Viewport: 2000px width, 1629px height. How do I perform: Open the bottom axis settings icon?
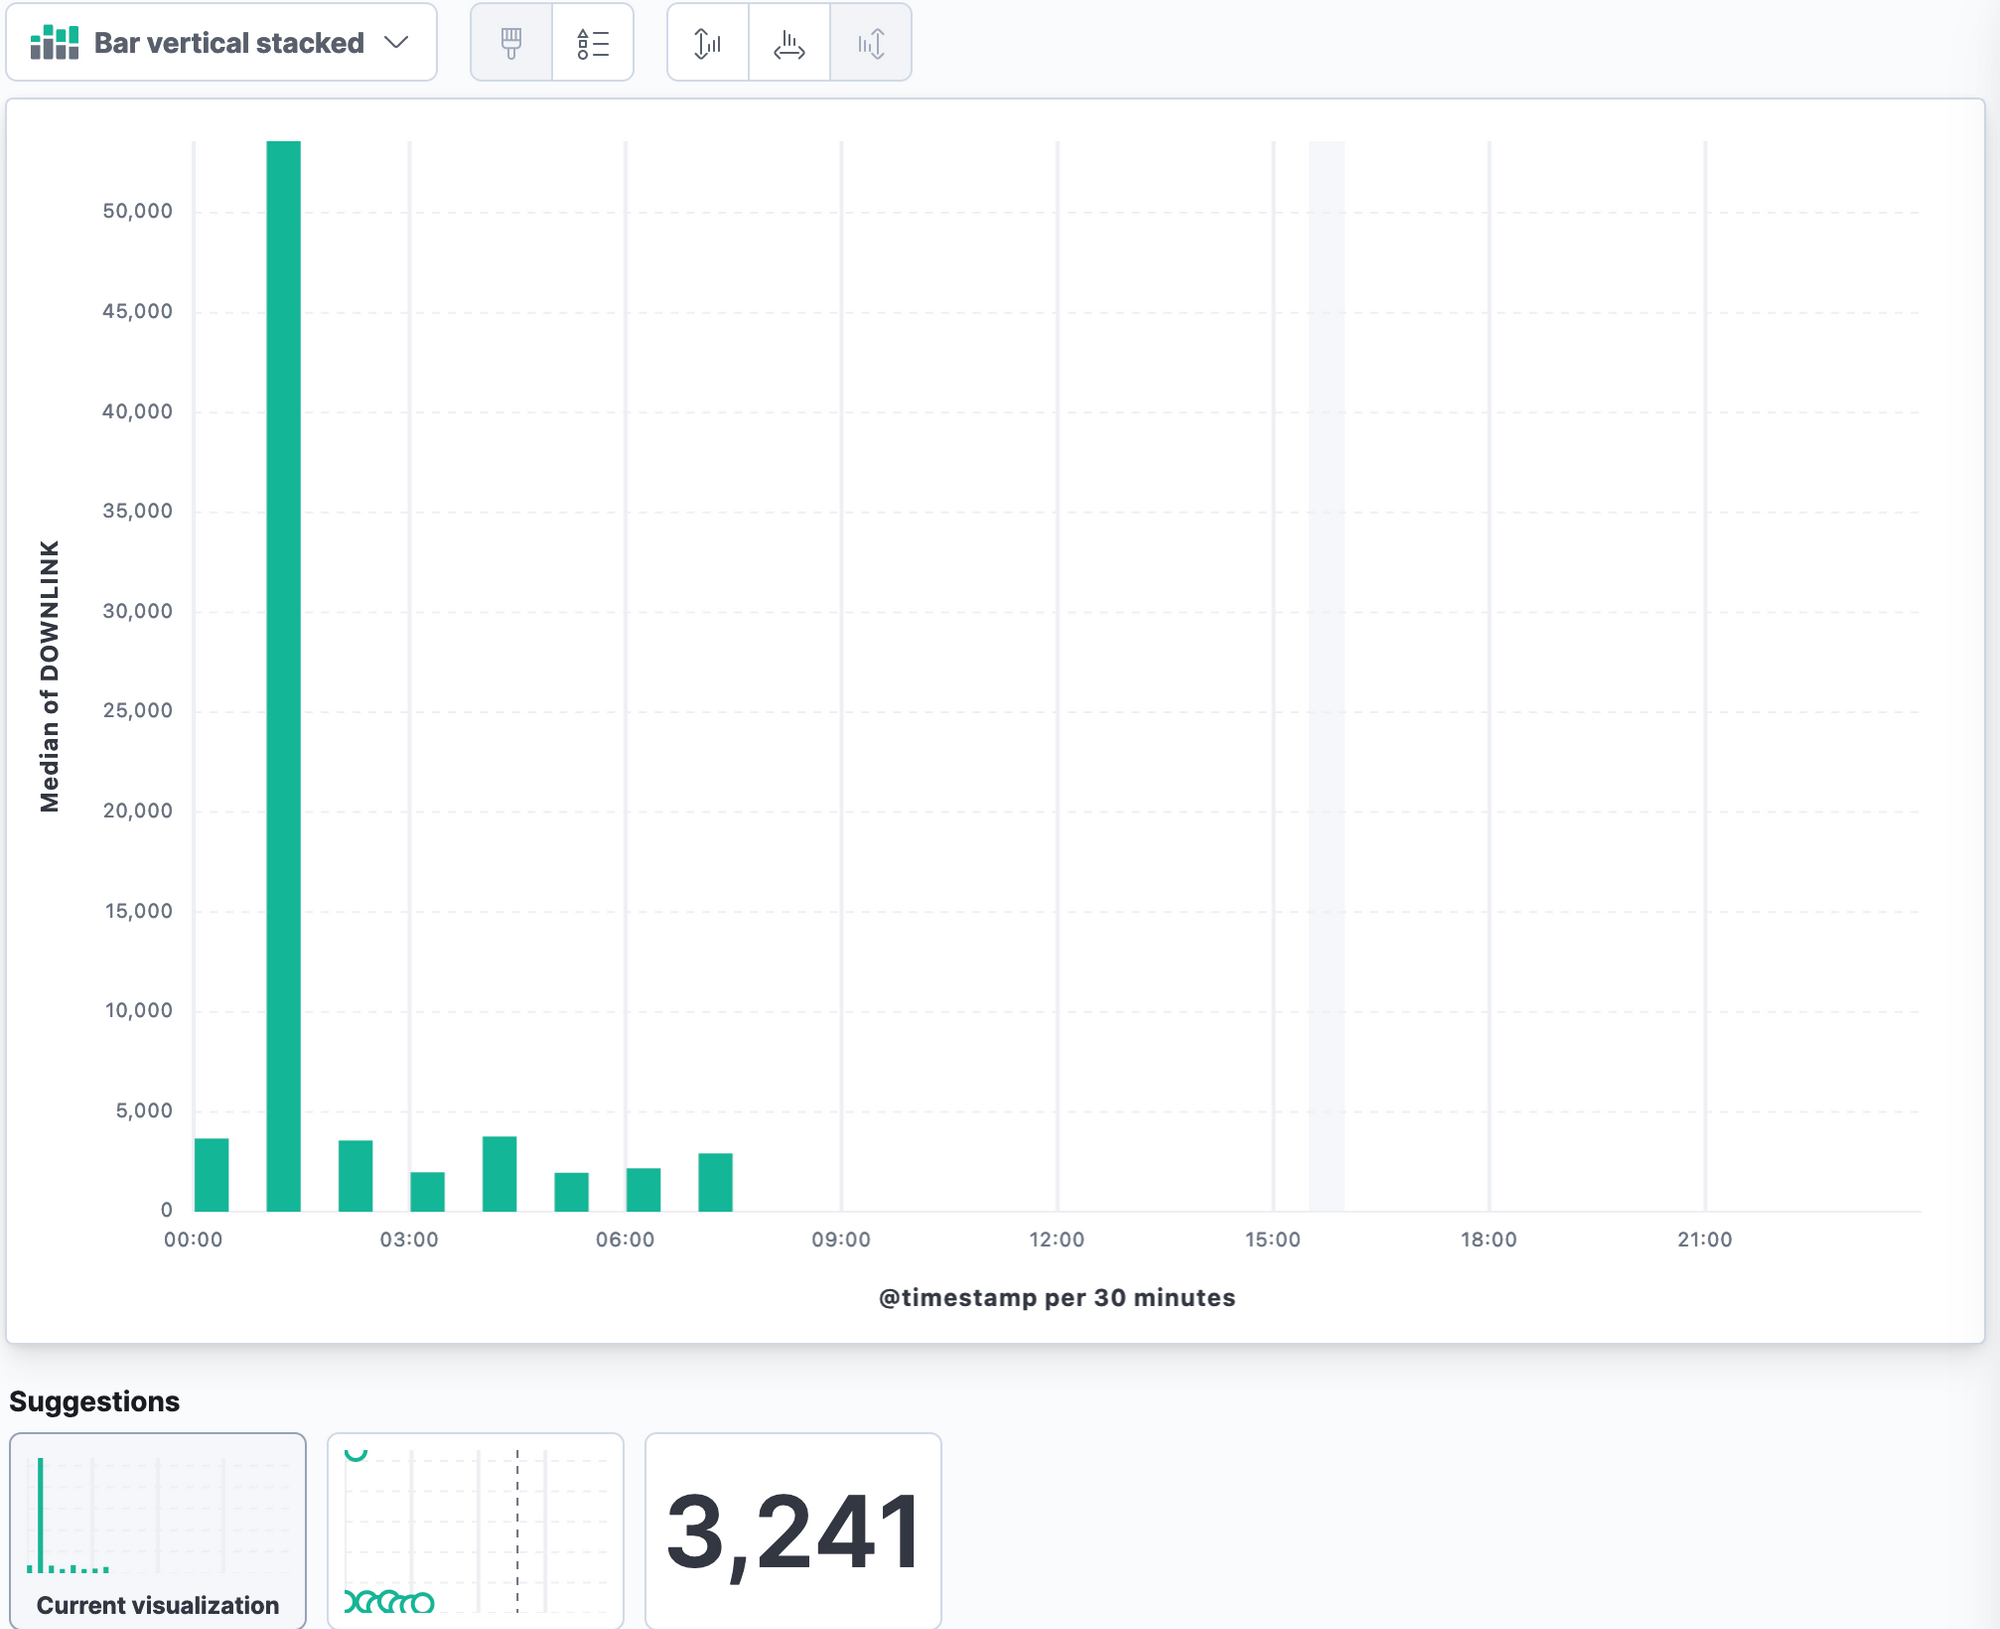tap(789, 43)
